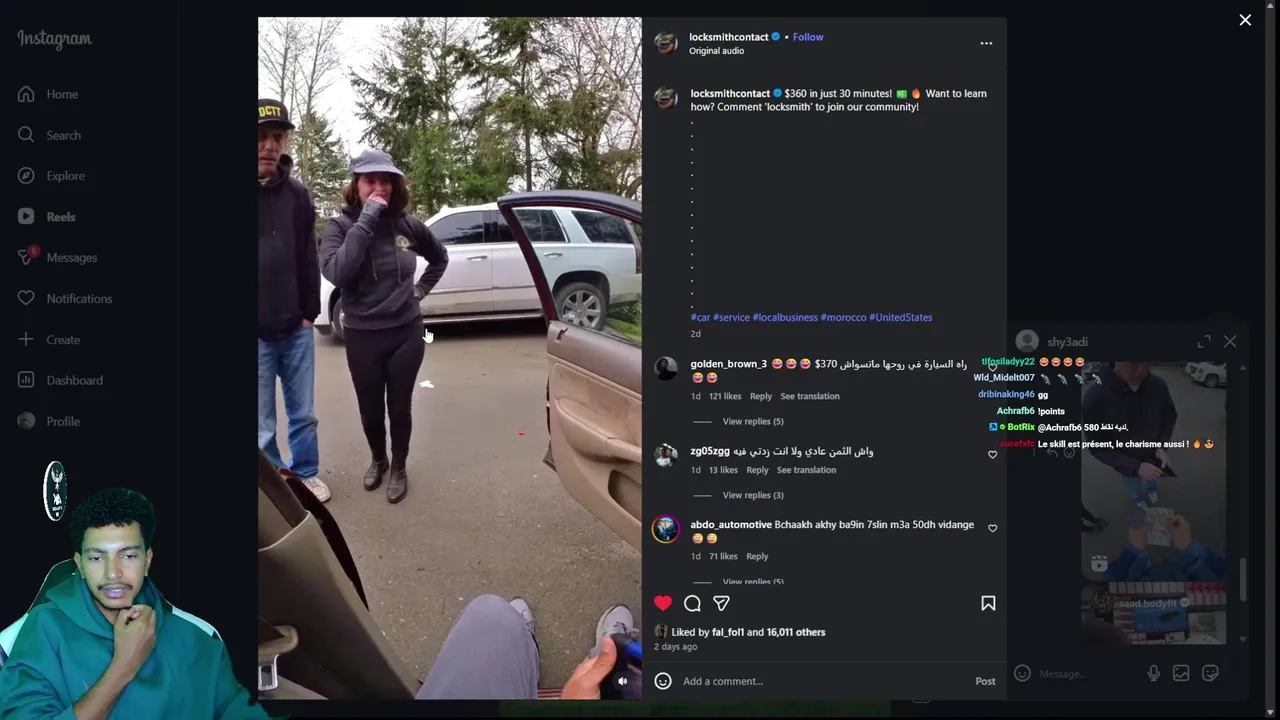Click the scrollbar in shy3adi chat

[x=1243, y=580]
